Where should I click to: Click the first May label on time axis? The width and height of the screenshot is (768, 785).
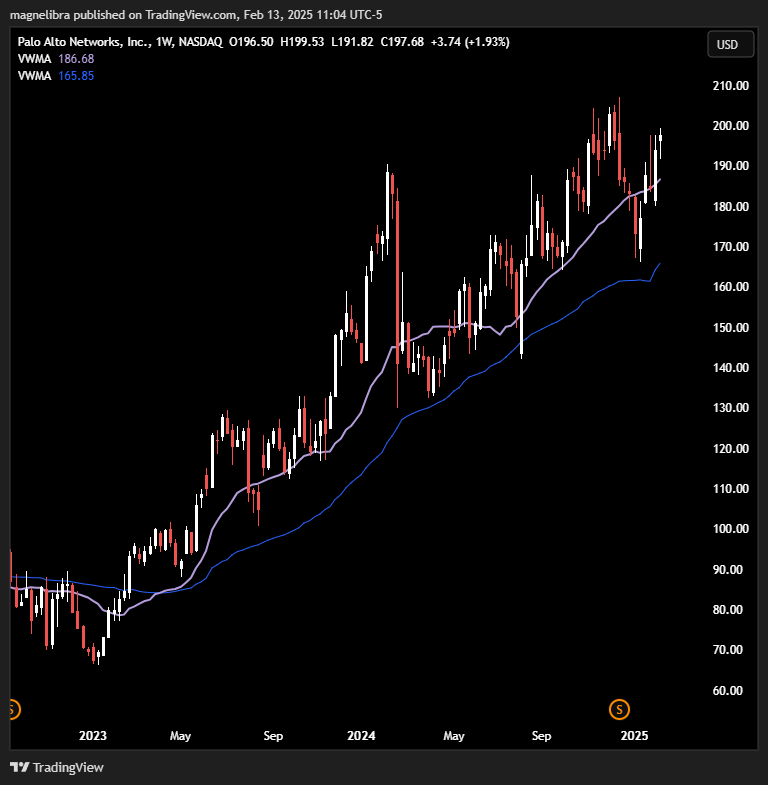pyautogui.click(x=180, y=736)
